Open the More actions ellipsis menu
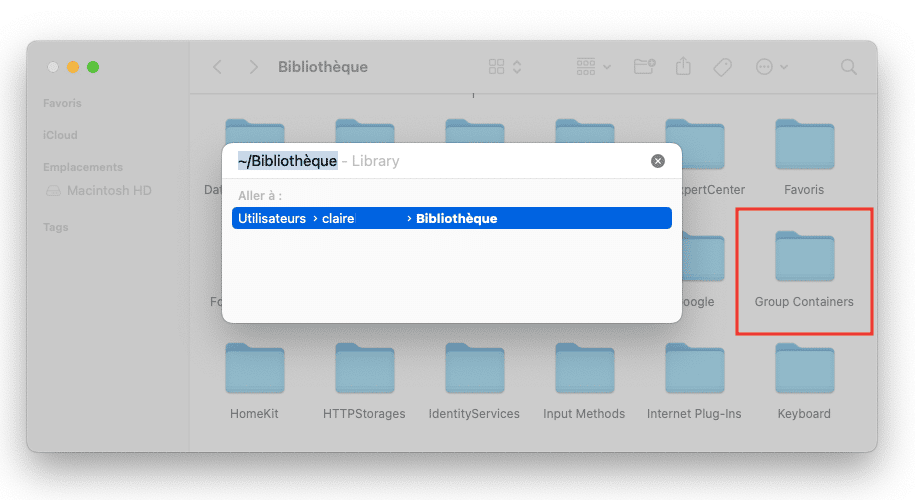The width and height of the screenshot is (915, 500). coord(764,67)
